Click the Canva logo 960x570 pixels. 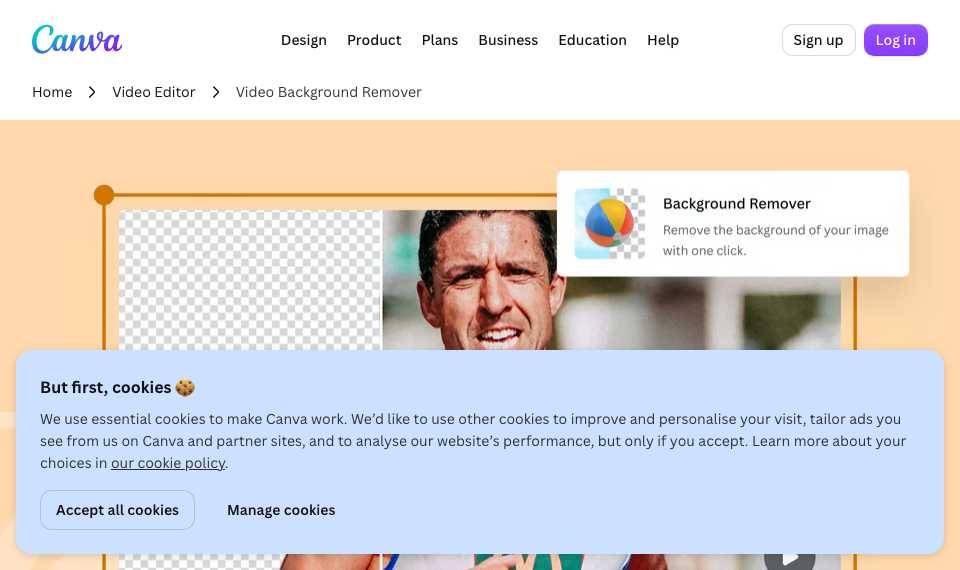click(x=77, y=40)
